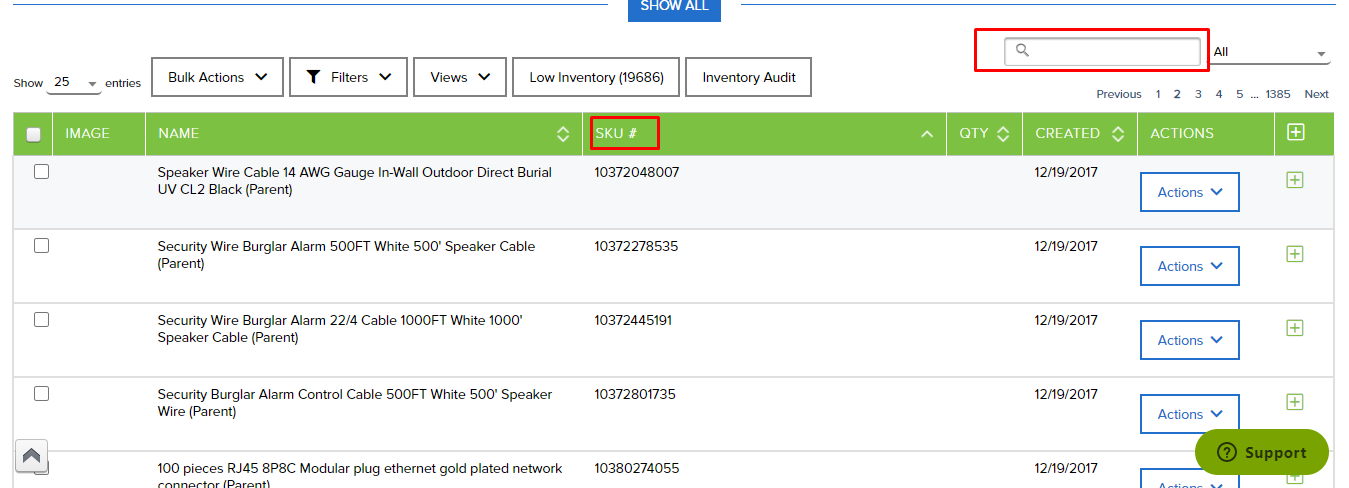The width and height of the screenshot is (1349, 488).
Task: Click Security Wire Burglar Alarm 22/4 Cable name
Action: 340,328
